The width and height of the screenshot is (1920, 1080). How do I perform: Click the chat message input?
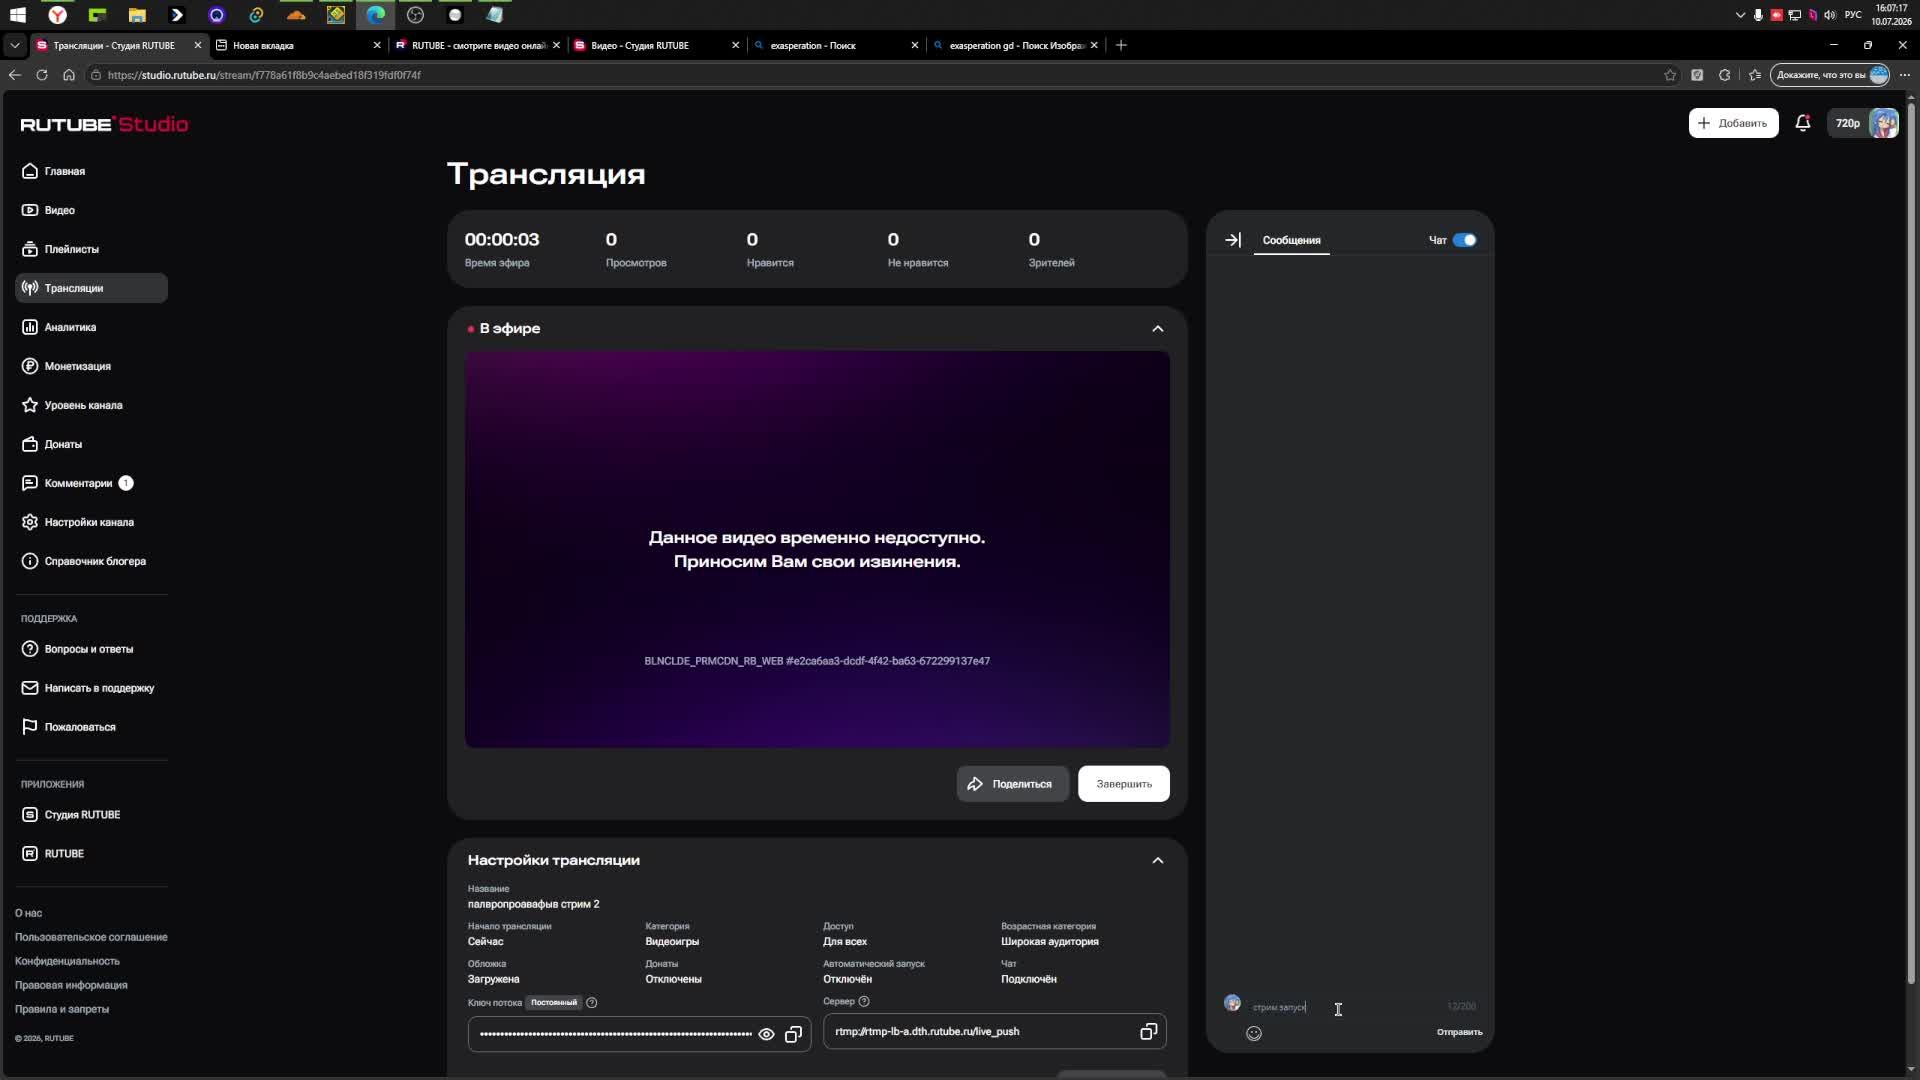point(1345,1007)
